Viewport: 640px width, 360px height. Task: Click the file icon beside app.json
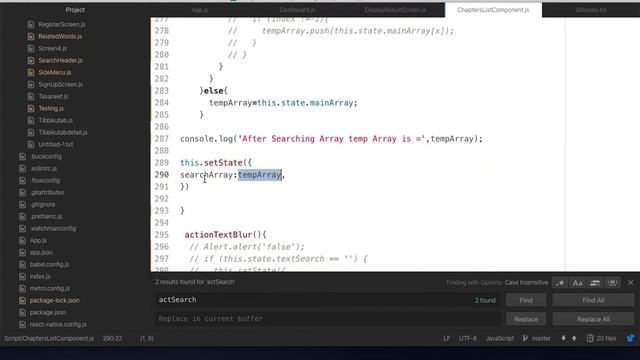point(22,252)
